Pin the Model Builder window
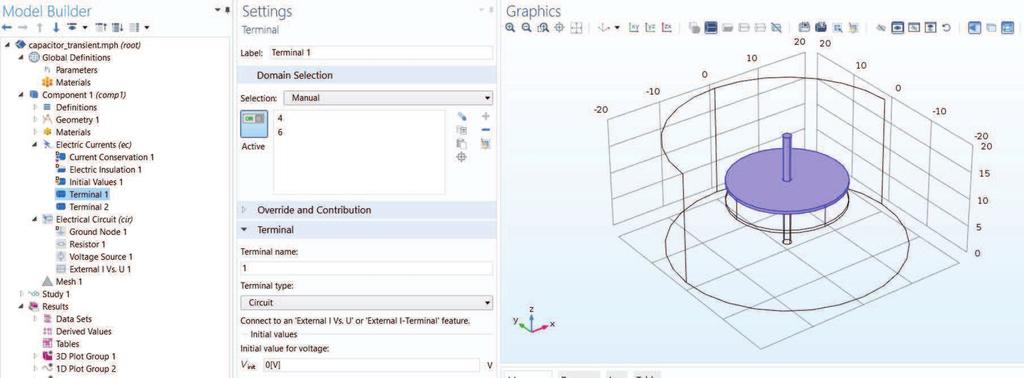 (x=227, y=10)
